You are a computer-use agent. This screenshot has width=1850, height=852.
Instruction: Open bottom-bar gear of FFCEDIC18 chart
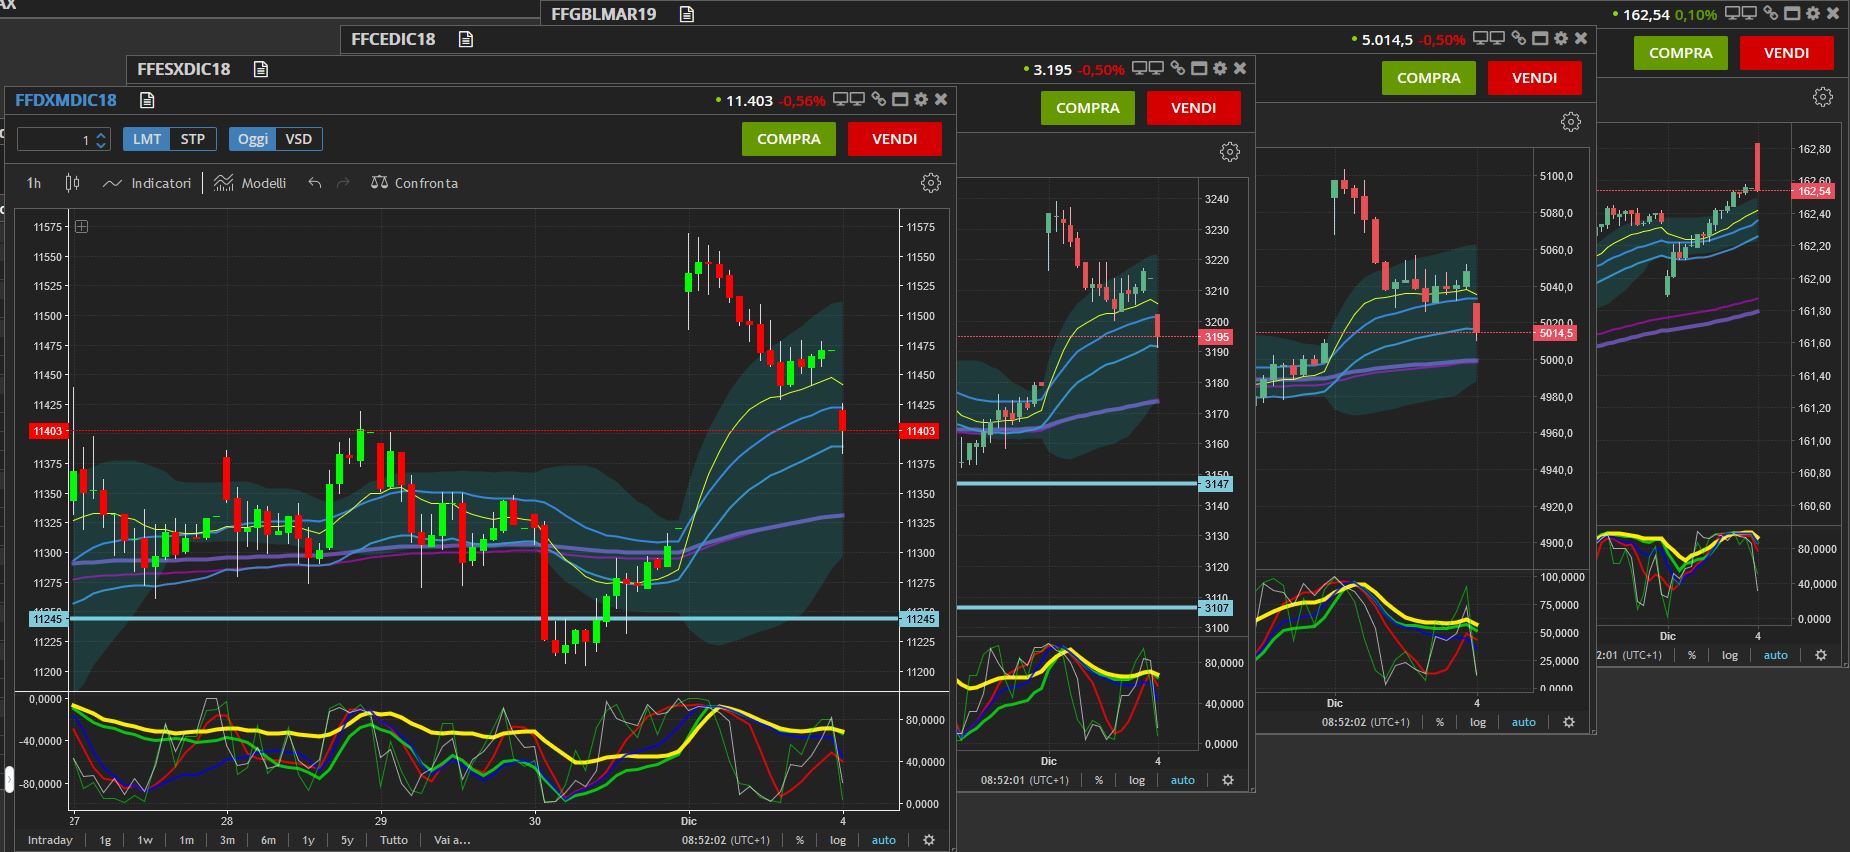point(1569,722)
